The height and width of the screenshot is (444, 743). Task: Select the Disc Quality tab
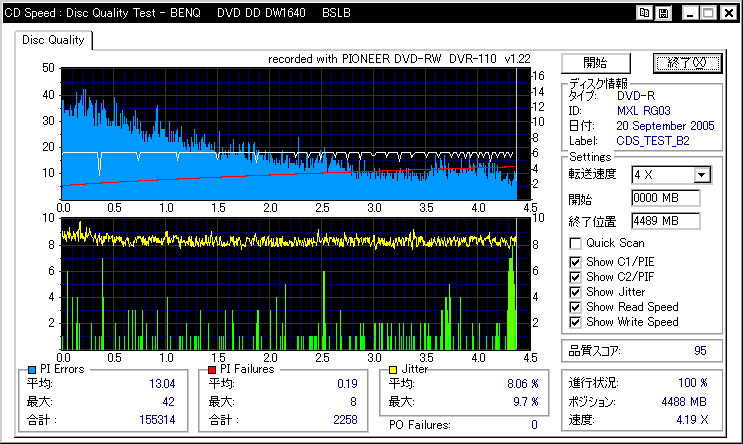pos(53,40)
